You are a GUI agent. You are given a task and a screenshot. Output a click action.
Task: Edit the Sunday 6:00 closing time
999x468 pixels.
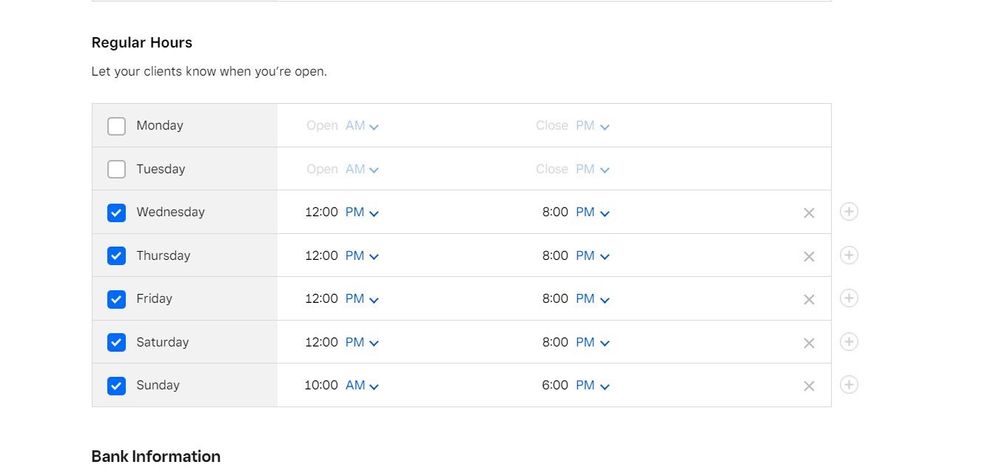[555, 386]
